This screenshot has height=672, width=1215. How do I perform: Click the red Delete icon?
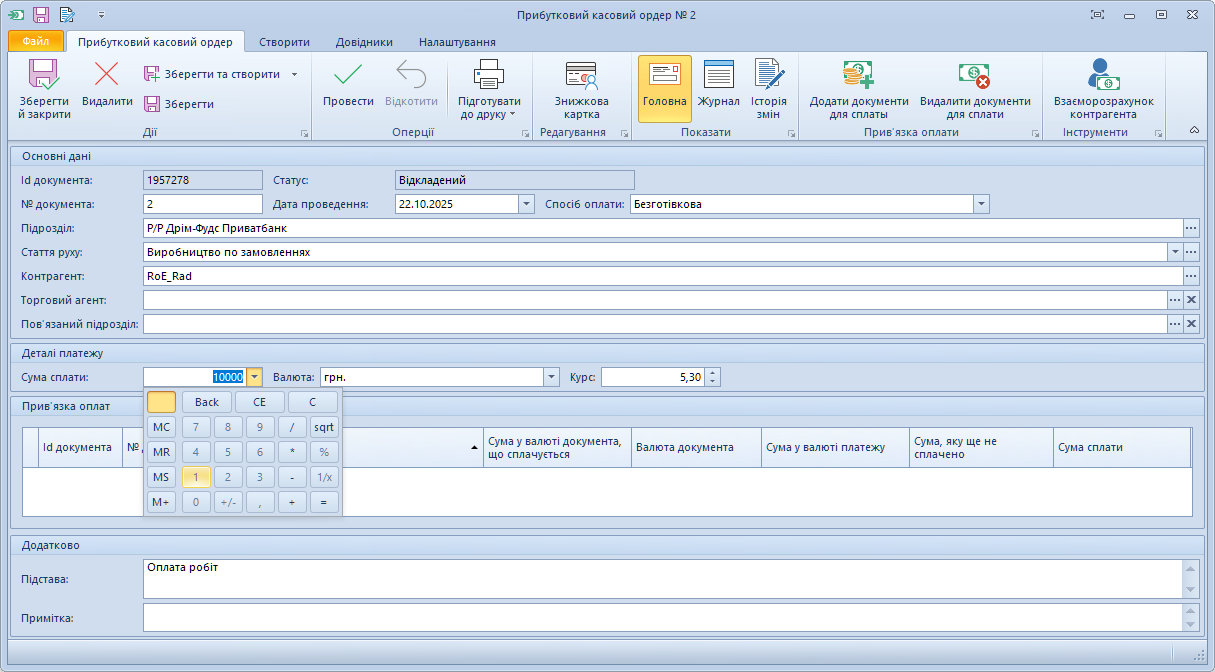click(107, 76)
